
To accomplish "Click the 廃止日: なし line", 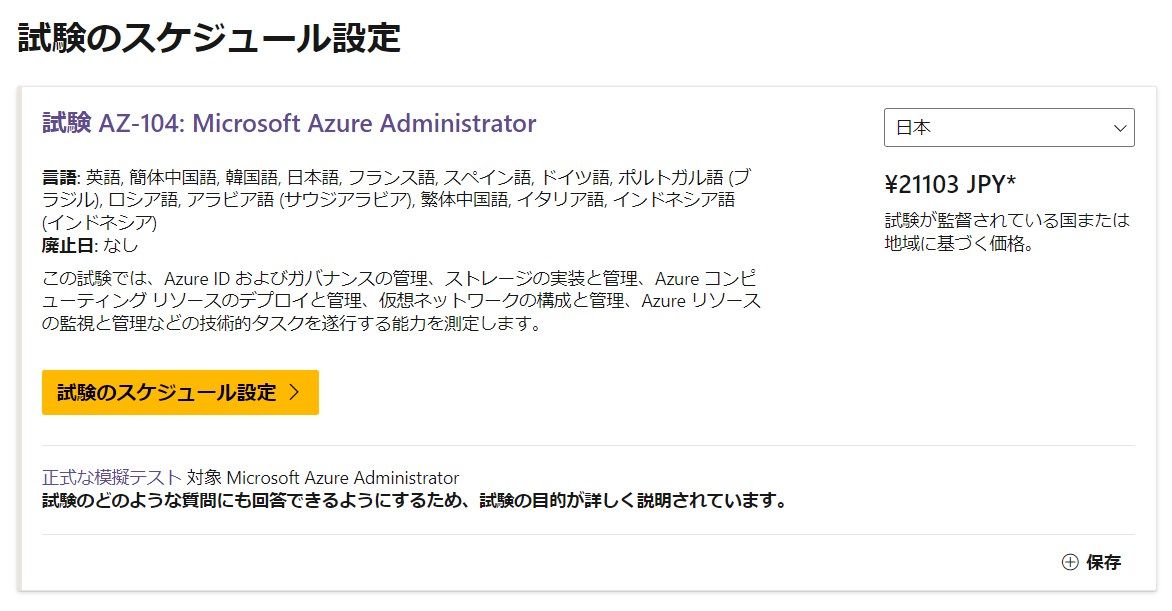I will pyautogui.click(x=90, y=245).
